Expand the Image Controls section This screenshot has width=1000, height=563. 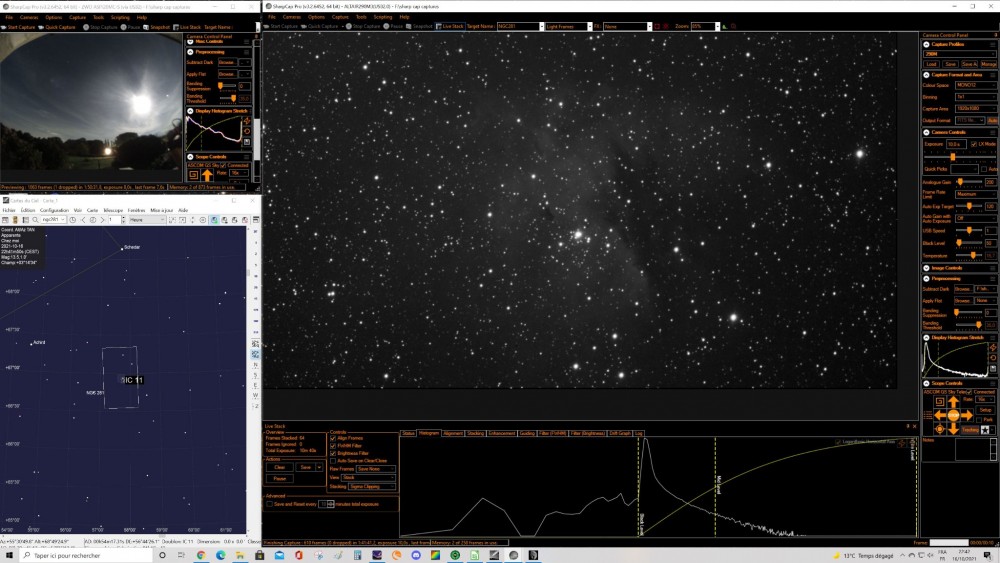(926, 268)
